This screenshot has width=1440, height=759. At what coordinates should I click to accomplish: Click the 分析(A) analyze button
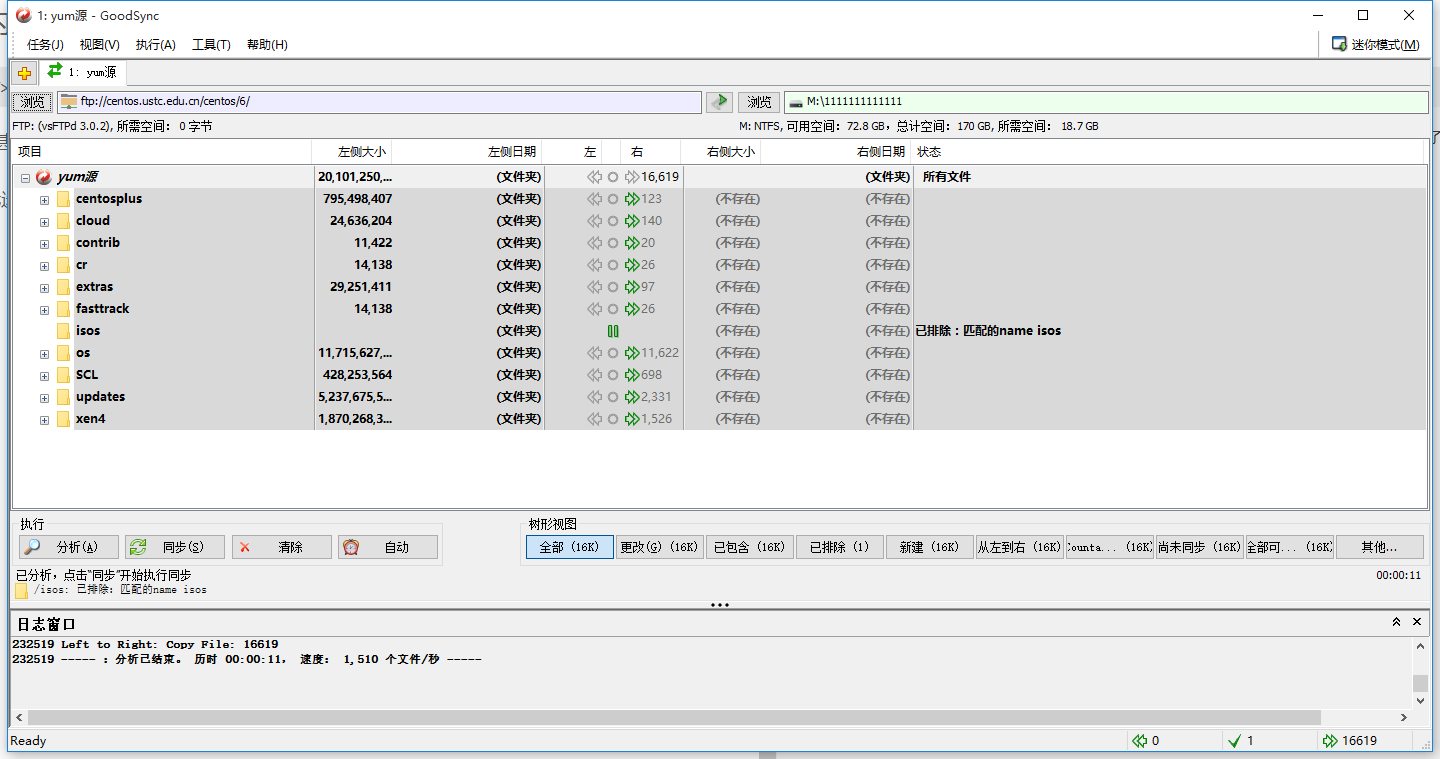point(68,547)
